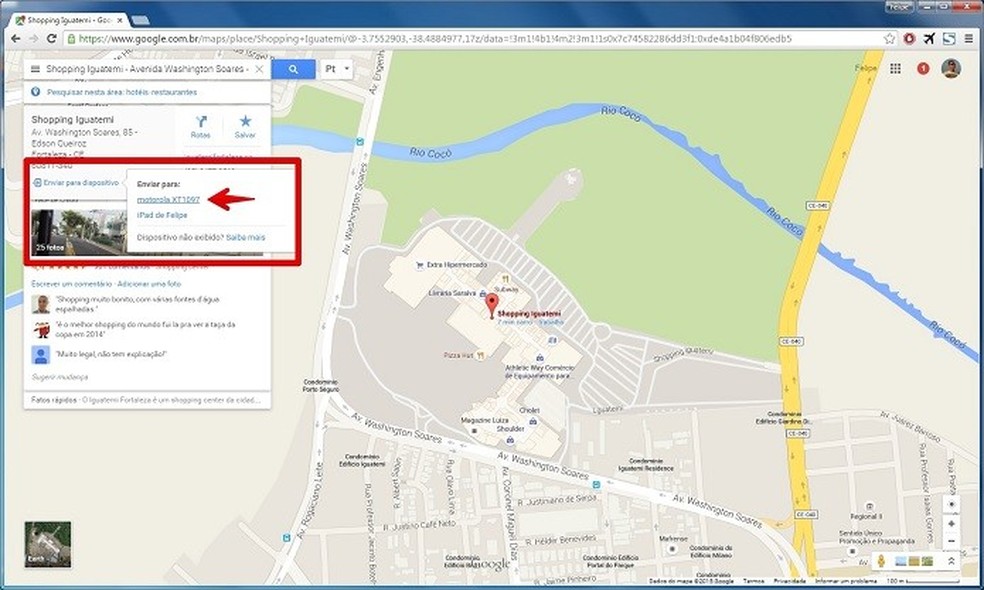
Task: Click the Extra Hipermercado shopping cart icon
Action: 419,265
